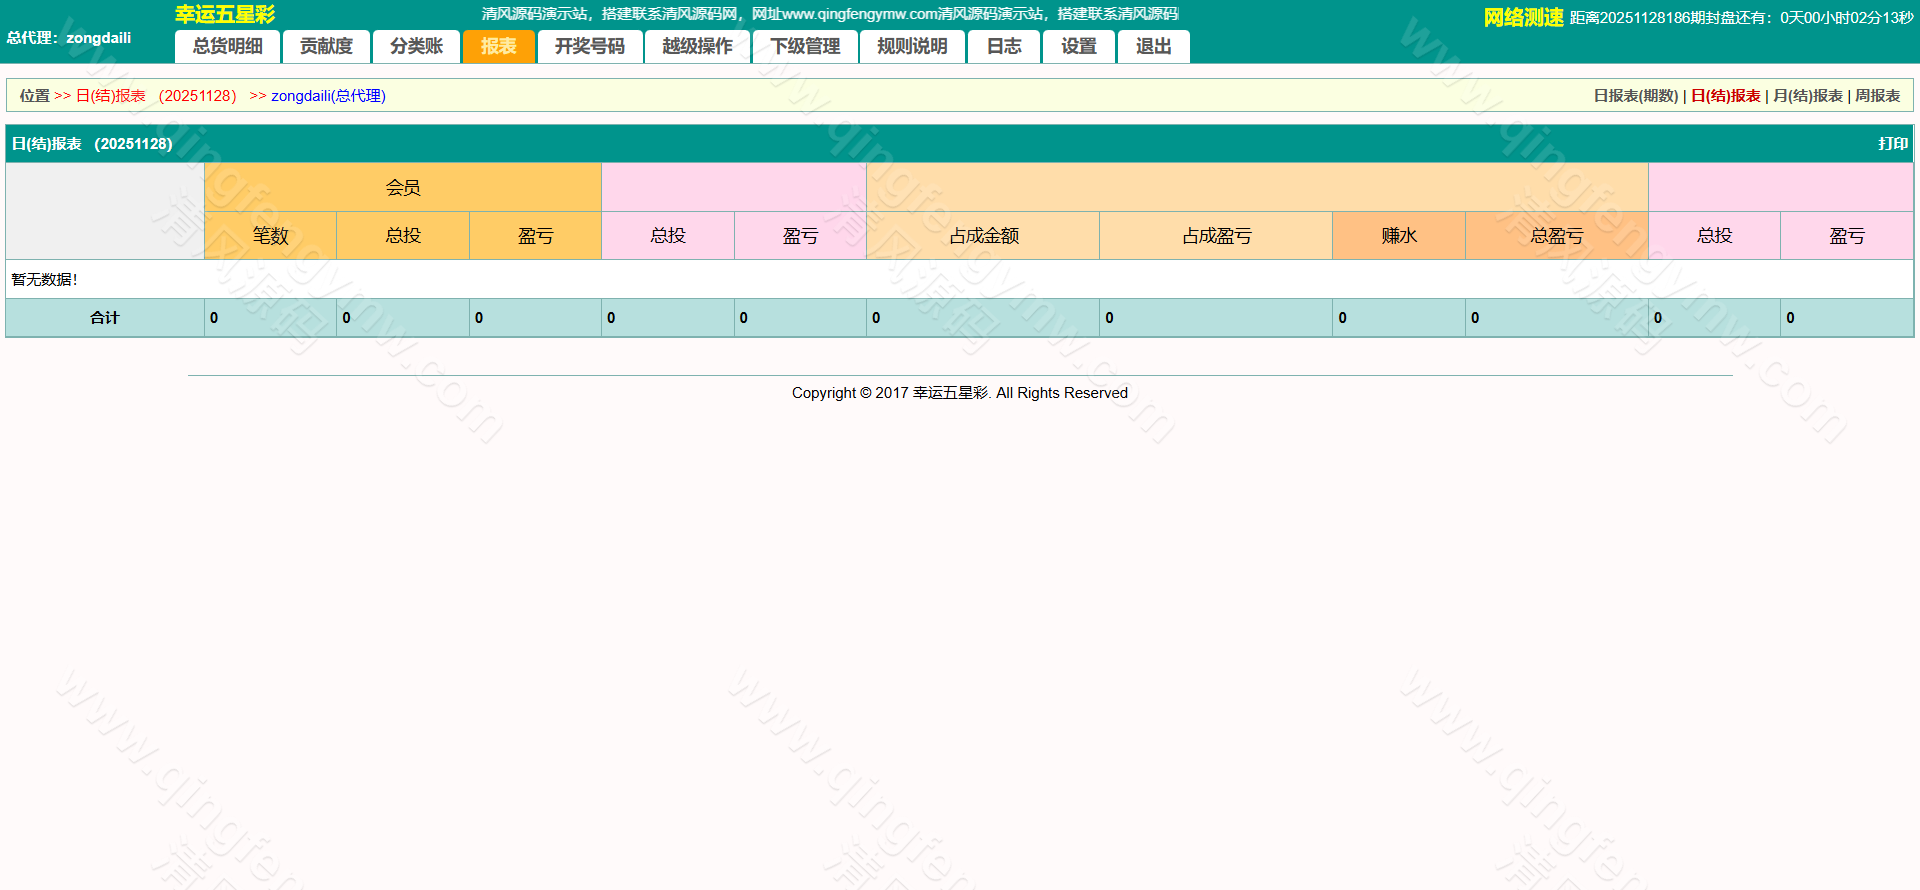Go to the 开奖号码 tab
Screen dimensions: 1920x890
click(x=589, y=46)
